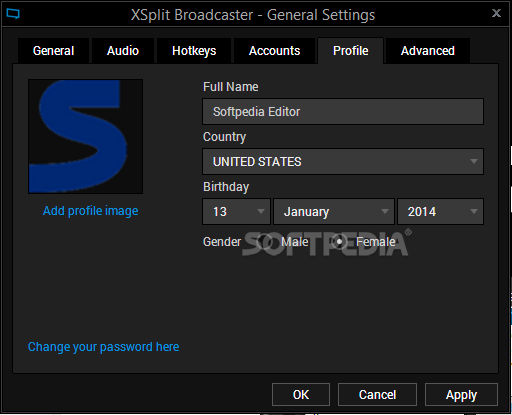The height and width of the screenshot is (415, 512).
Task: Click the Cancel button
Action: click(x=377, y=395)
